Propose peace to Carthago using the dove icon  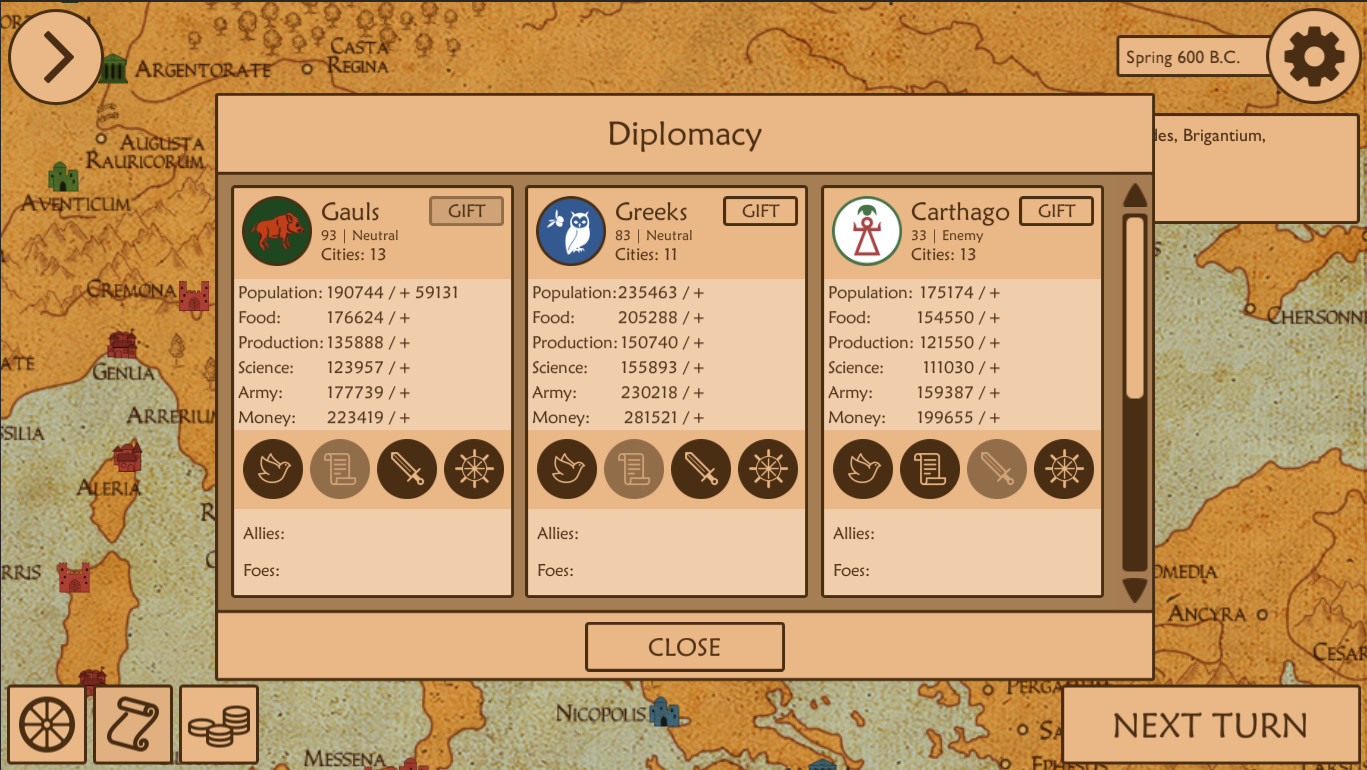[863, 469]
